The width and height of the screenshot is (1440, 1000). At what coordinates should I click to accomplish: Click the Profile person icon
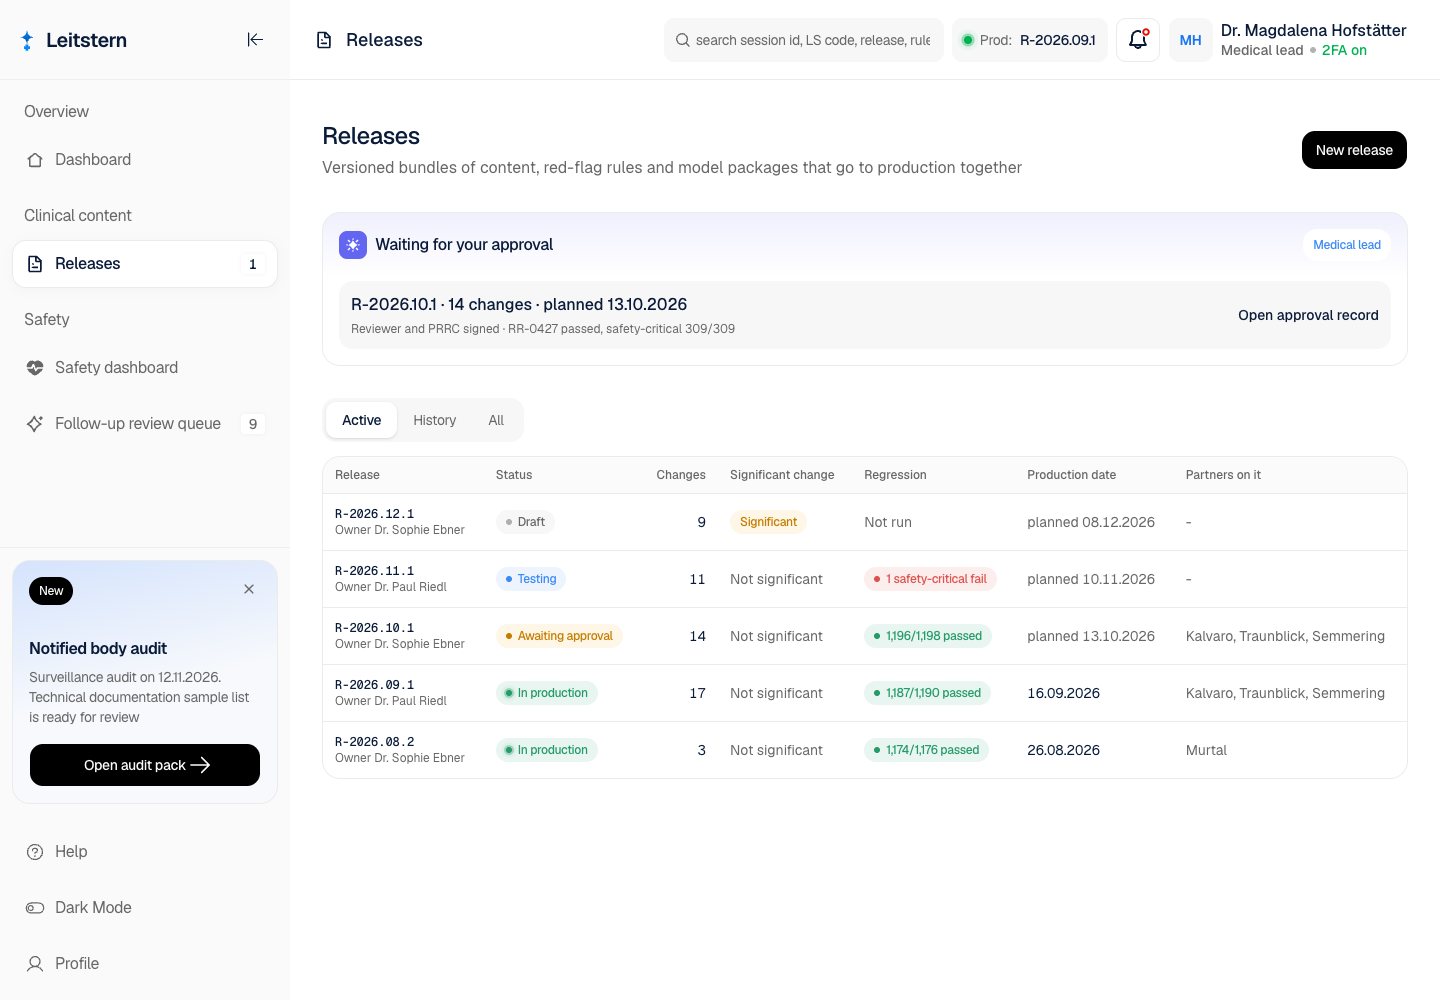pyautogui.click(x=35, y=964)
